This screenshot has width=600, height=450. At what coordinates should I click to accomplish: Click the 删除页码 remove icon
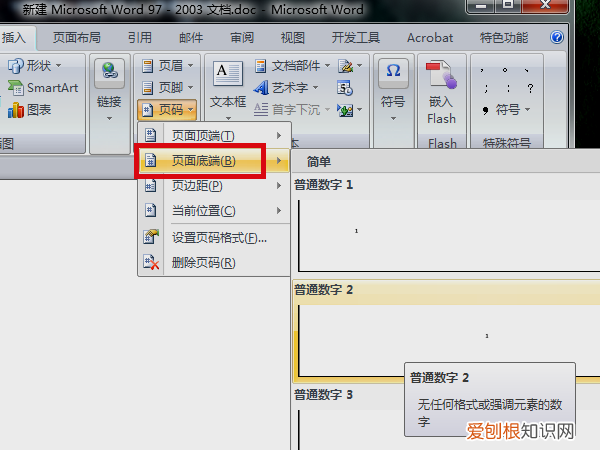151,262
